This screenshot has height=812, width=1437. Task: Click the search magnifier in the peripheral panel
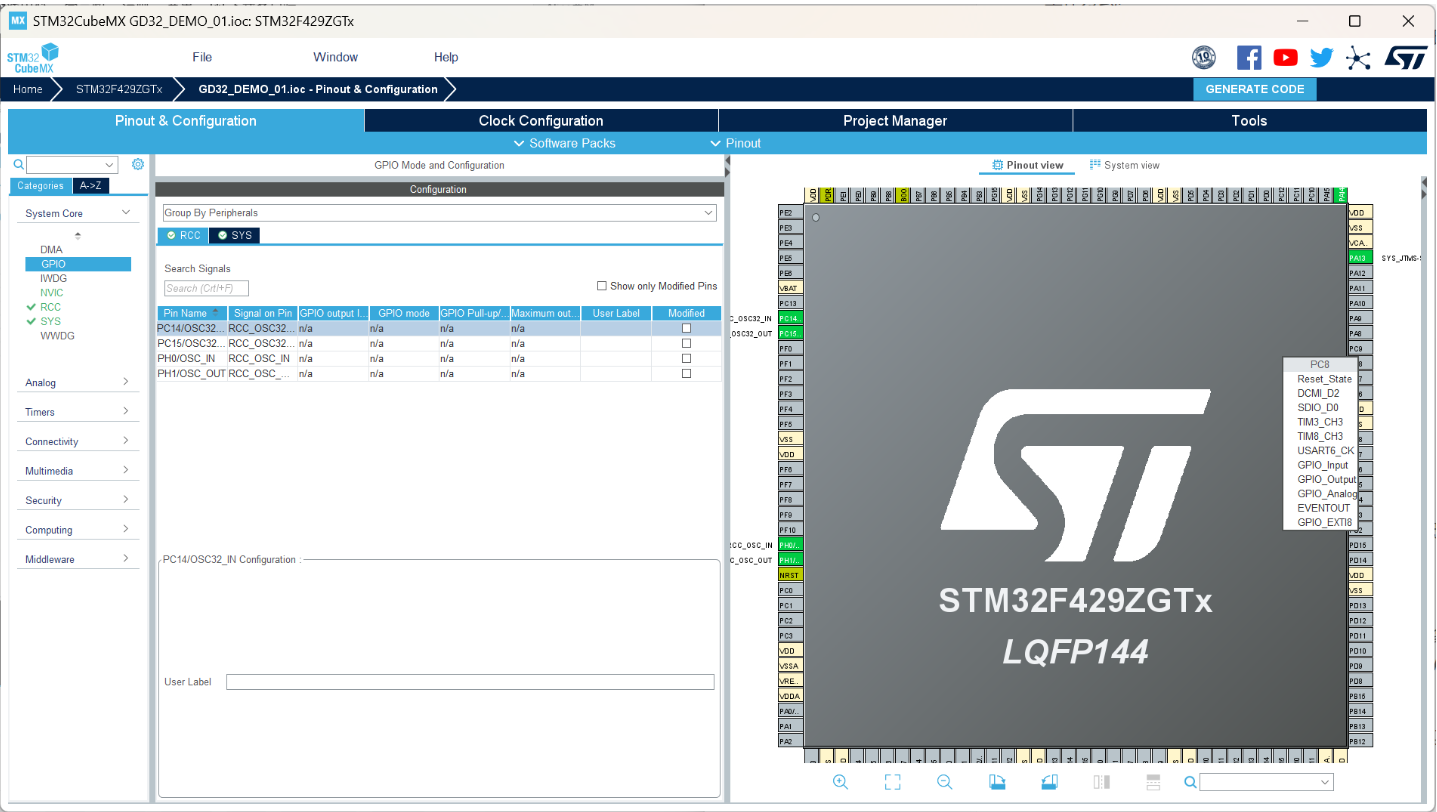(x=18, y=165)
